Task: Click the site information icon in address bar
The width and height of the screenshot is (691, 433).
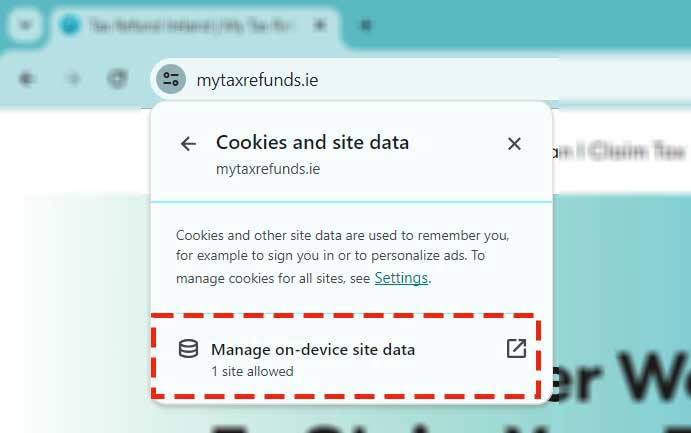Action: [x=171, y=79]
